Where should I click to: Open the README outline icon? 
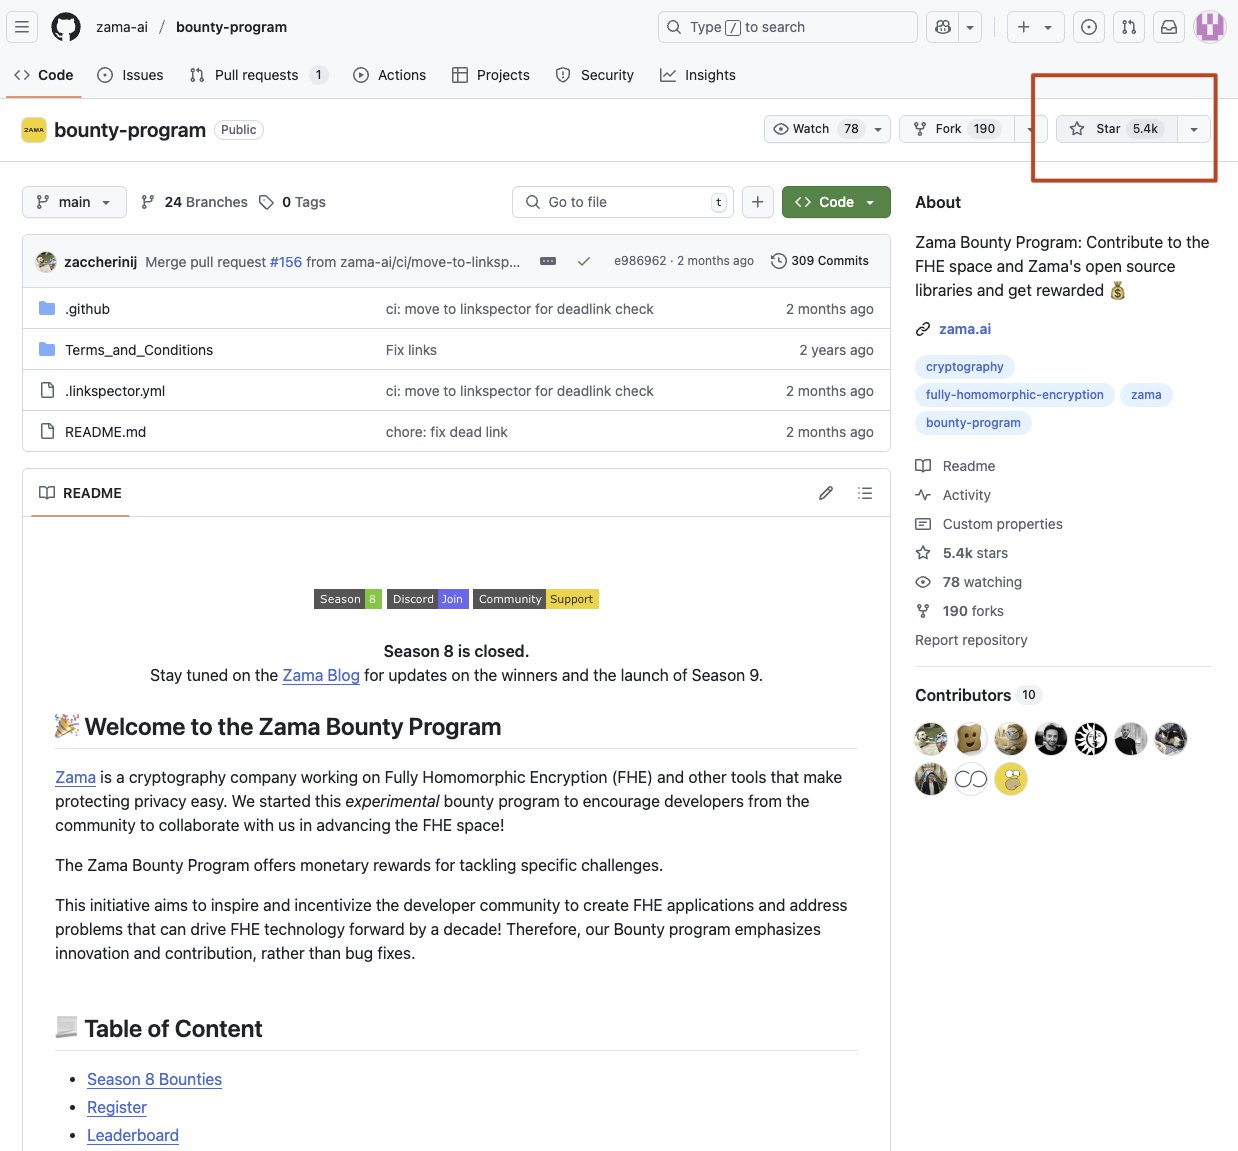[x=865, y=493]
